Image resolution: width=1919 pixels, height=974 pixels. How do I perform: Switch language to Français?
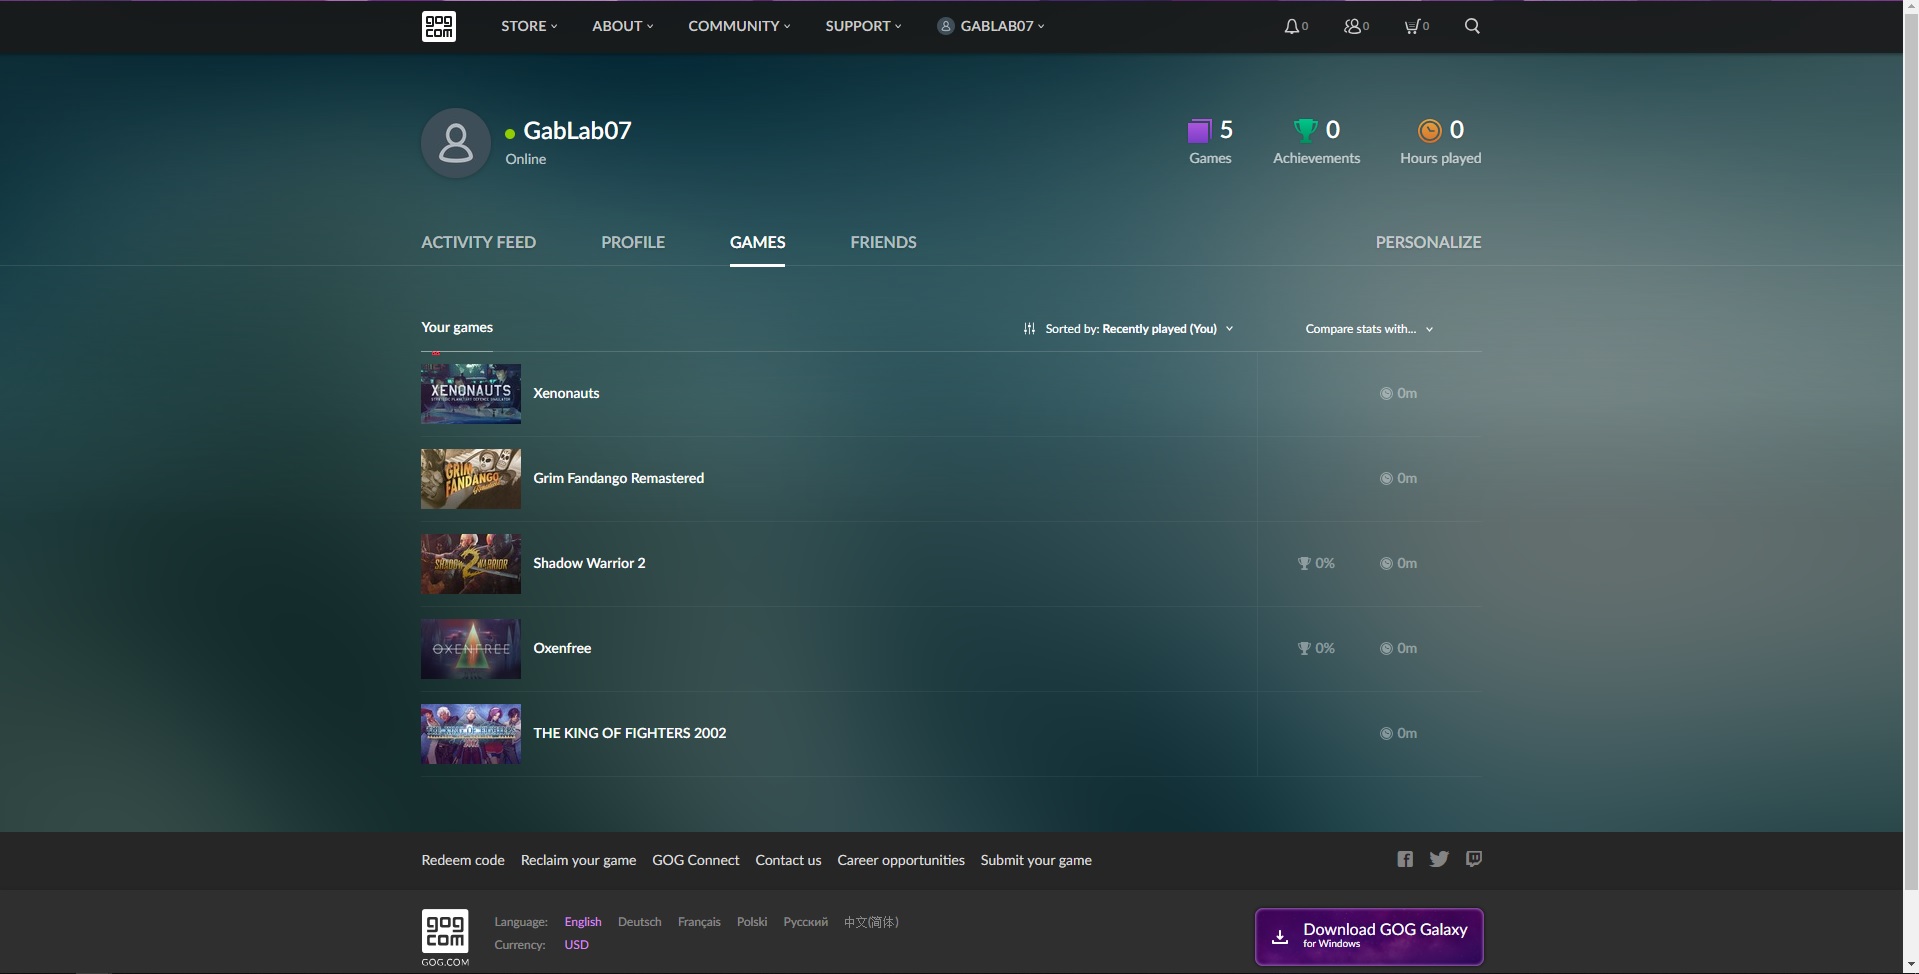pos(699,922)
